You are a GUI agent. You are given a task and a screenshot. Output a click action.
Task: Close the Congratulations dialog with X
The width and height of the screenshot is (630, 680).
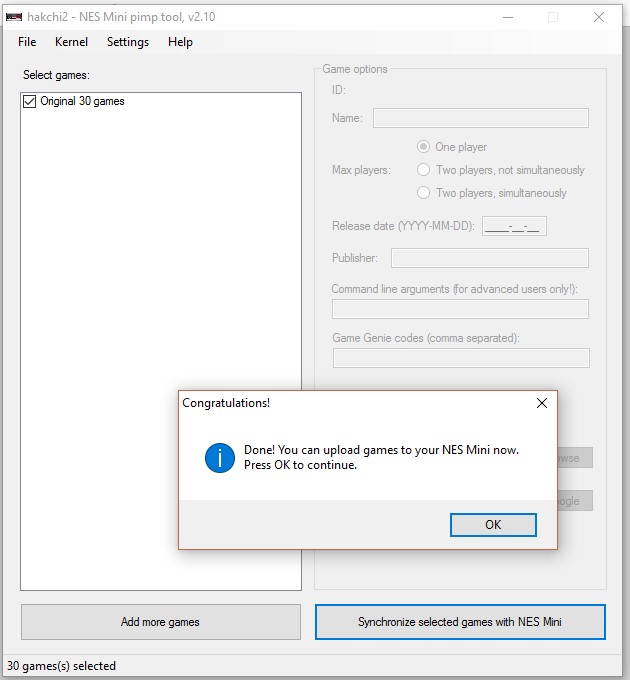(542, 403)
